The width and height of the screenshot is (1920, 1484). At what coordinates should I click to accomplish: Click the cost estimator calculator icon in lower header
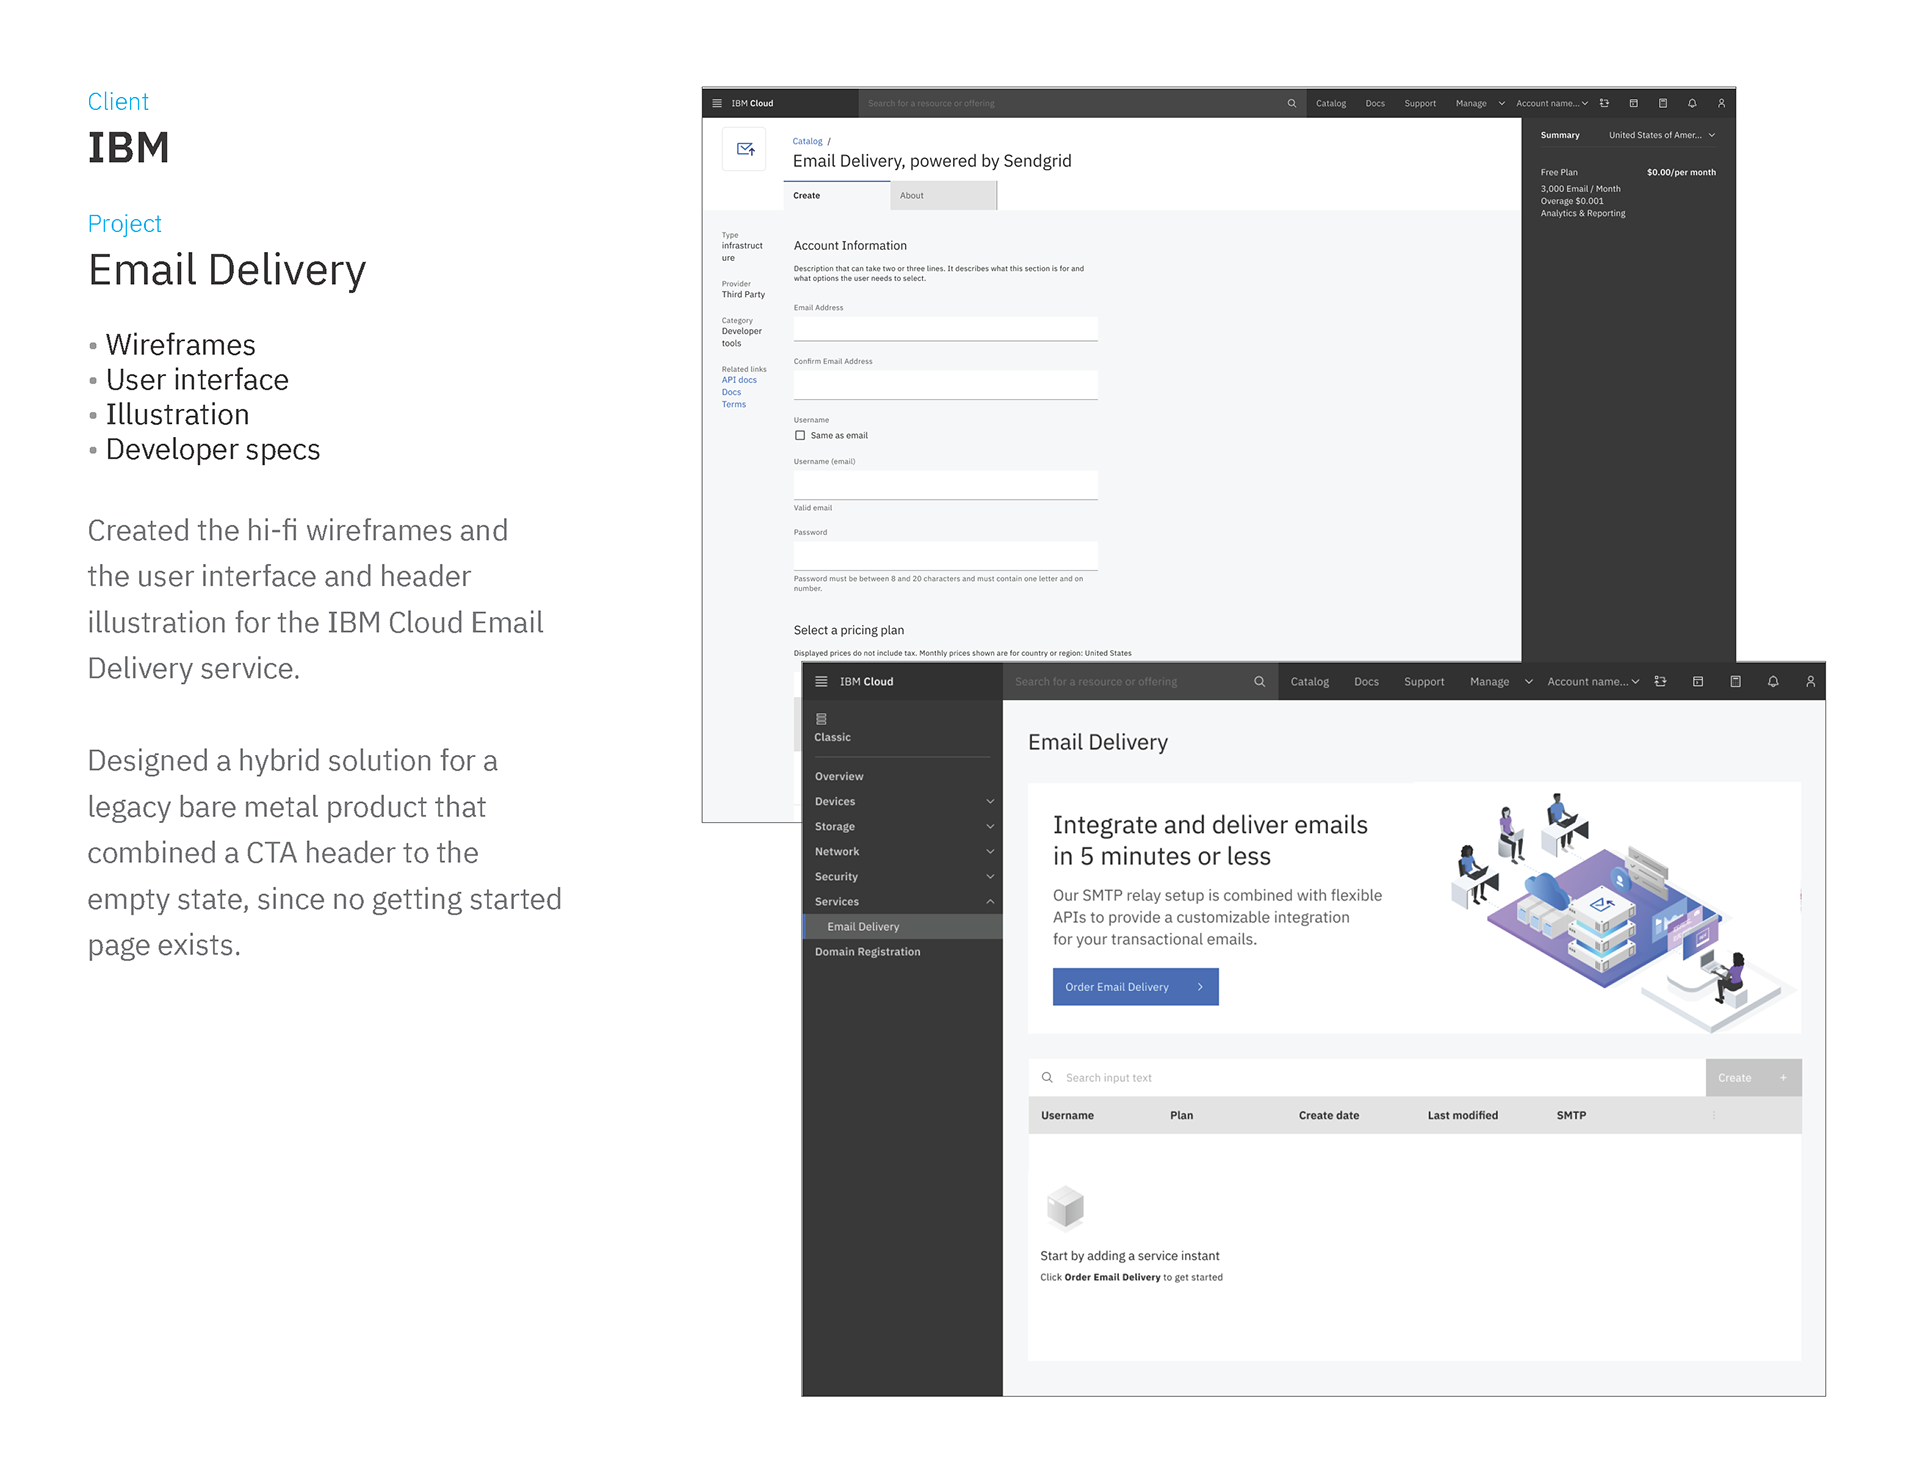click(x=1735, y=681)
